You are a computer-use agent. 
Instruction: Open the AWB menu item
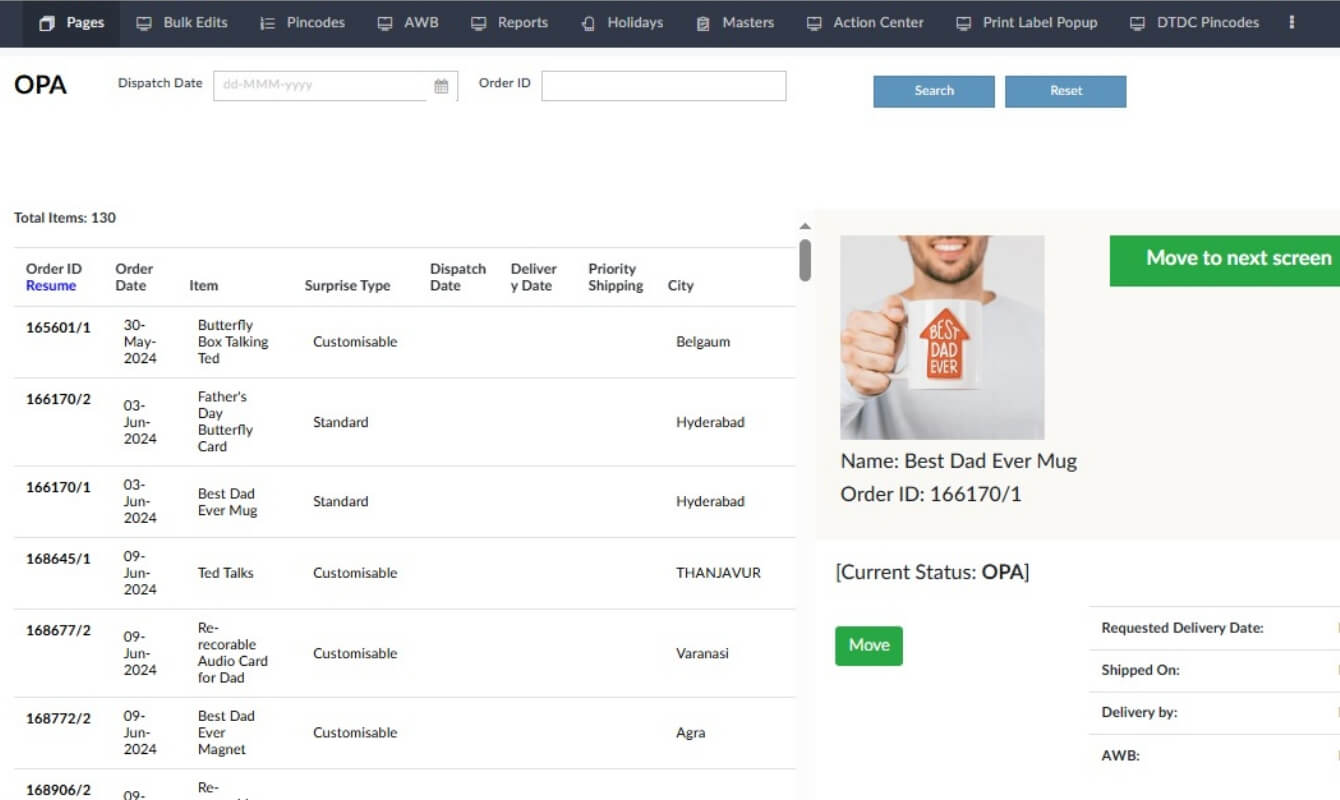(408, 22)
